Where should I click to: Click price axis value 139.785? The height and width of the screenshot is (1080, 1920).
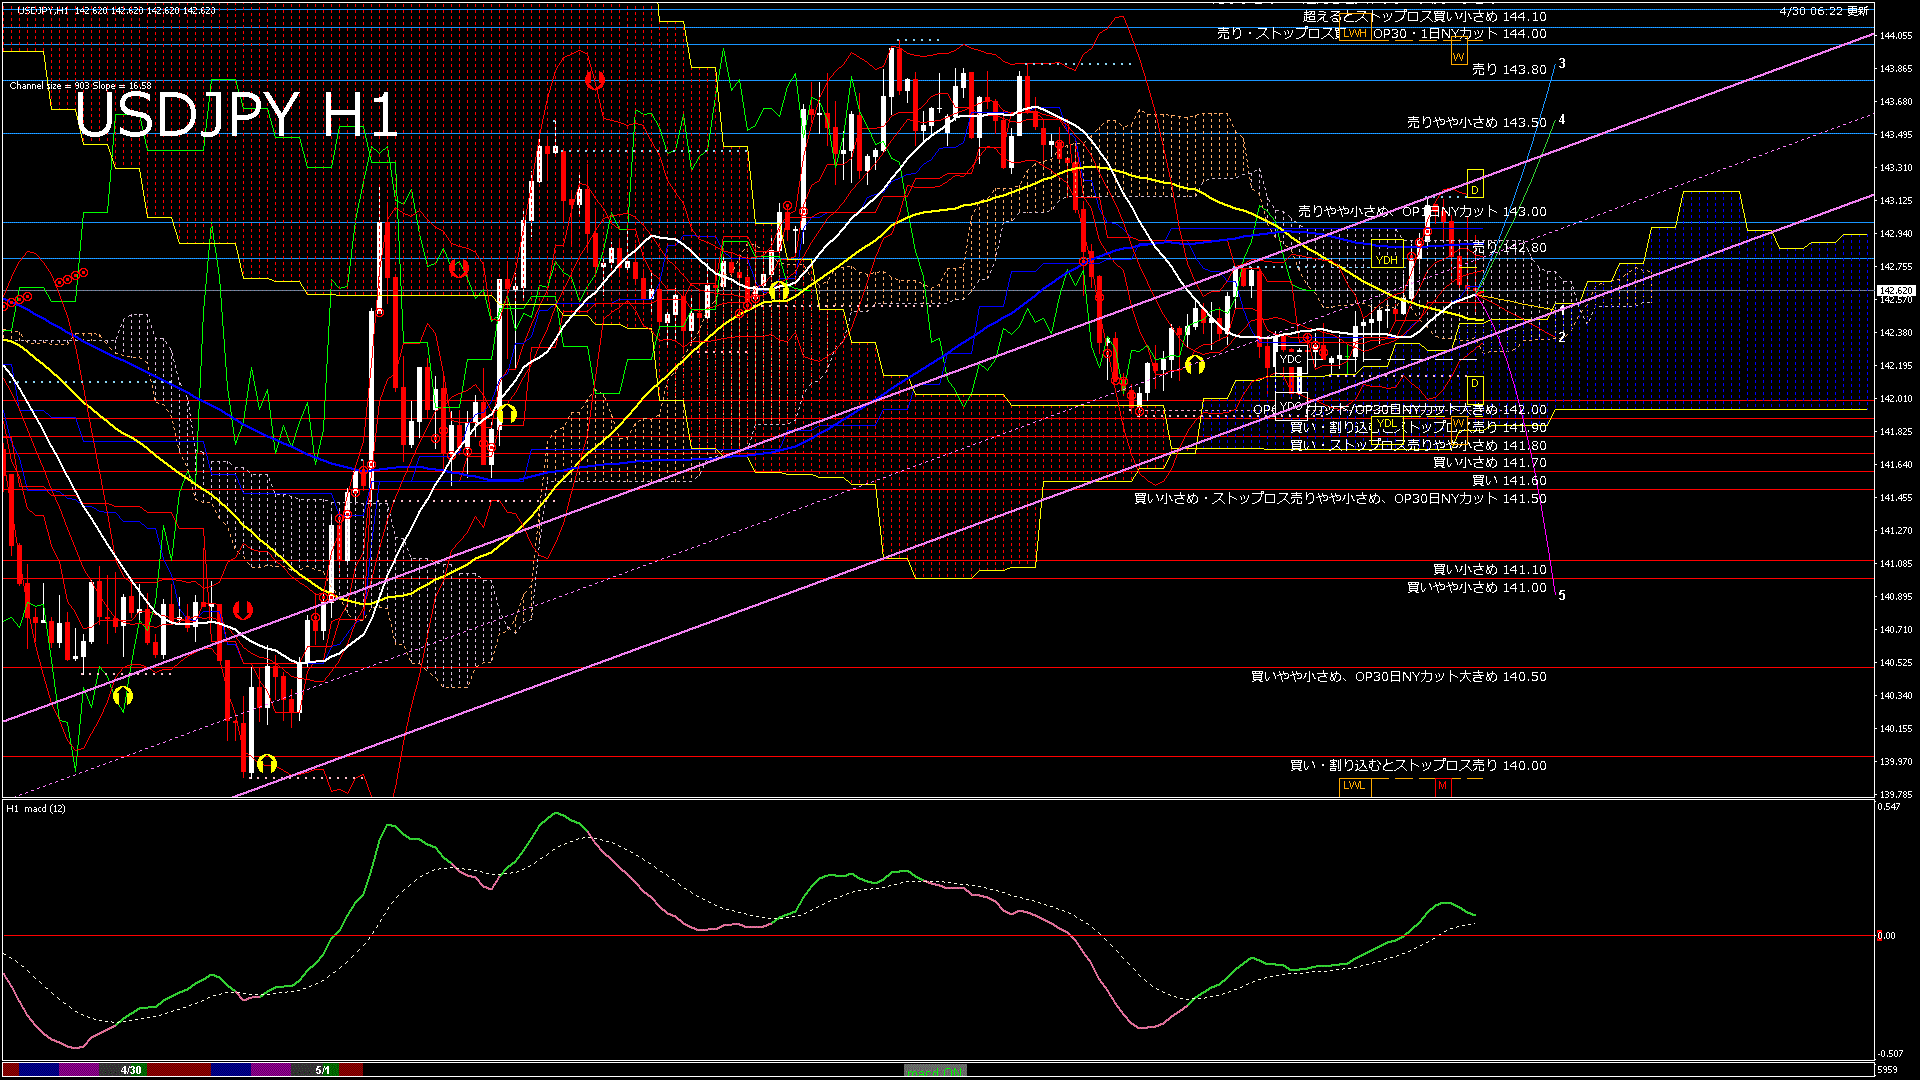click(x=1896, y=795)
